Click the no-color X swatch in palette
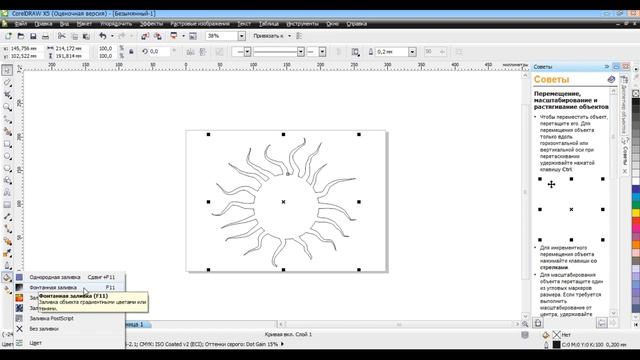 [x=636, y=93]
